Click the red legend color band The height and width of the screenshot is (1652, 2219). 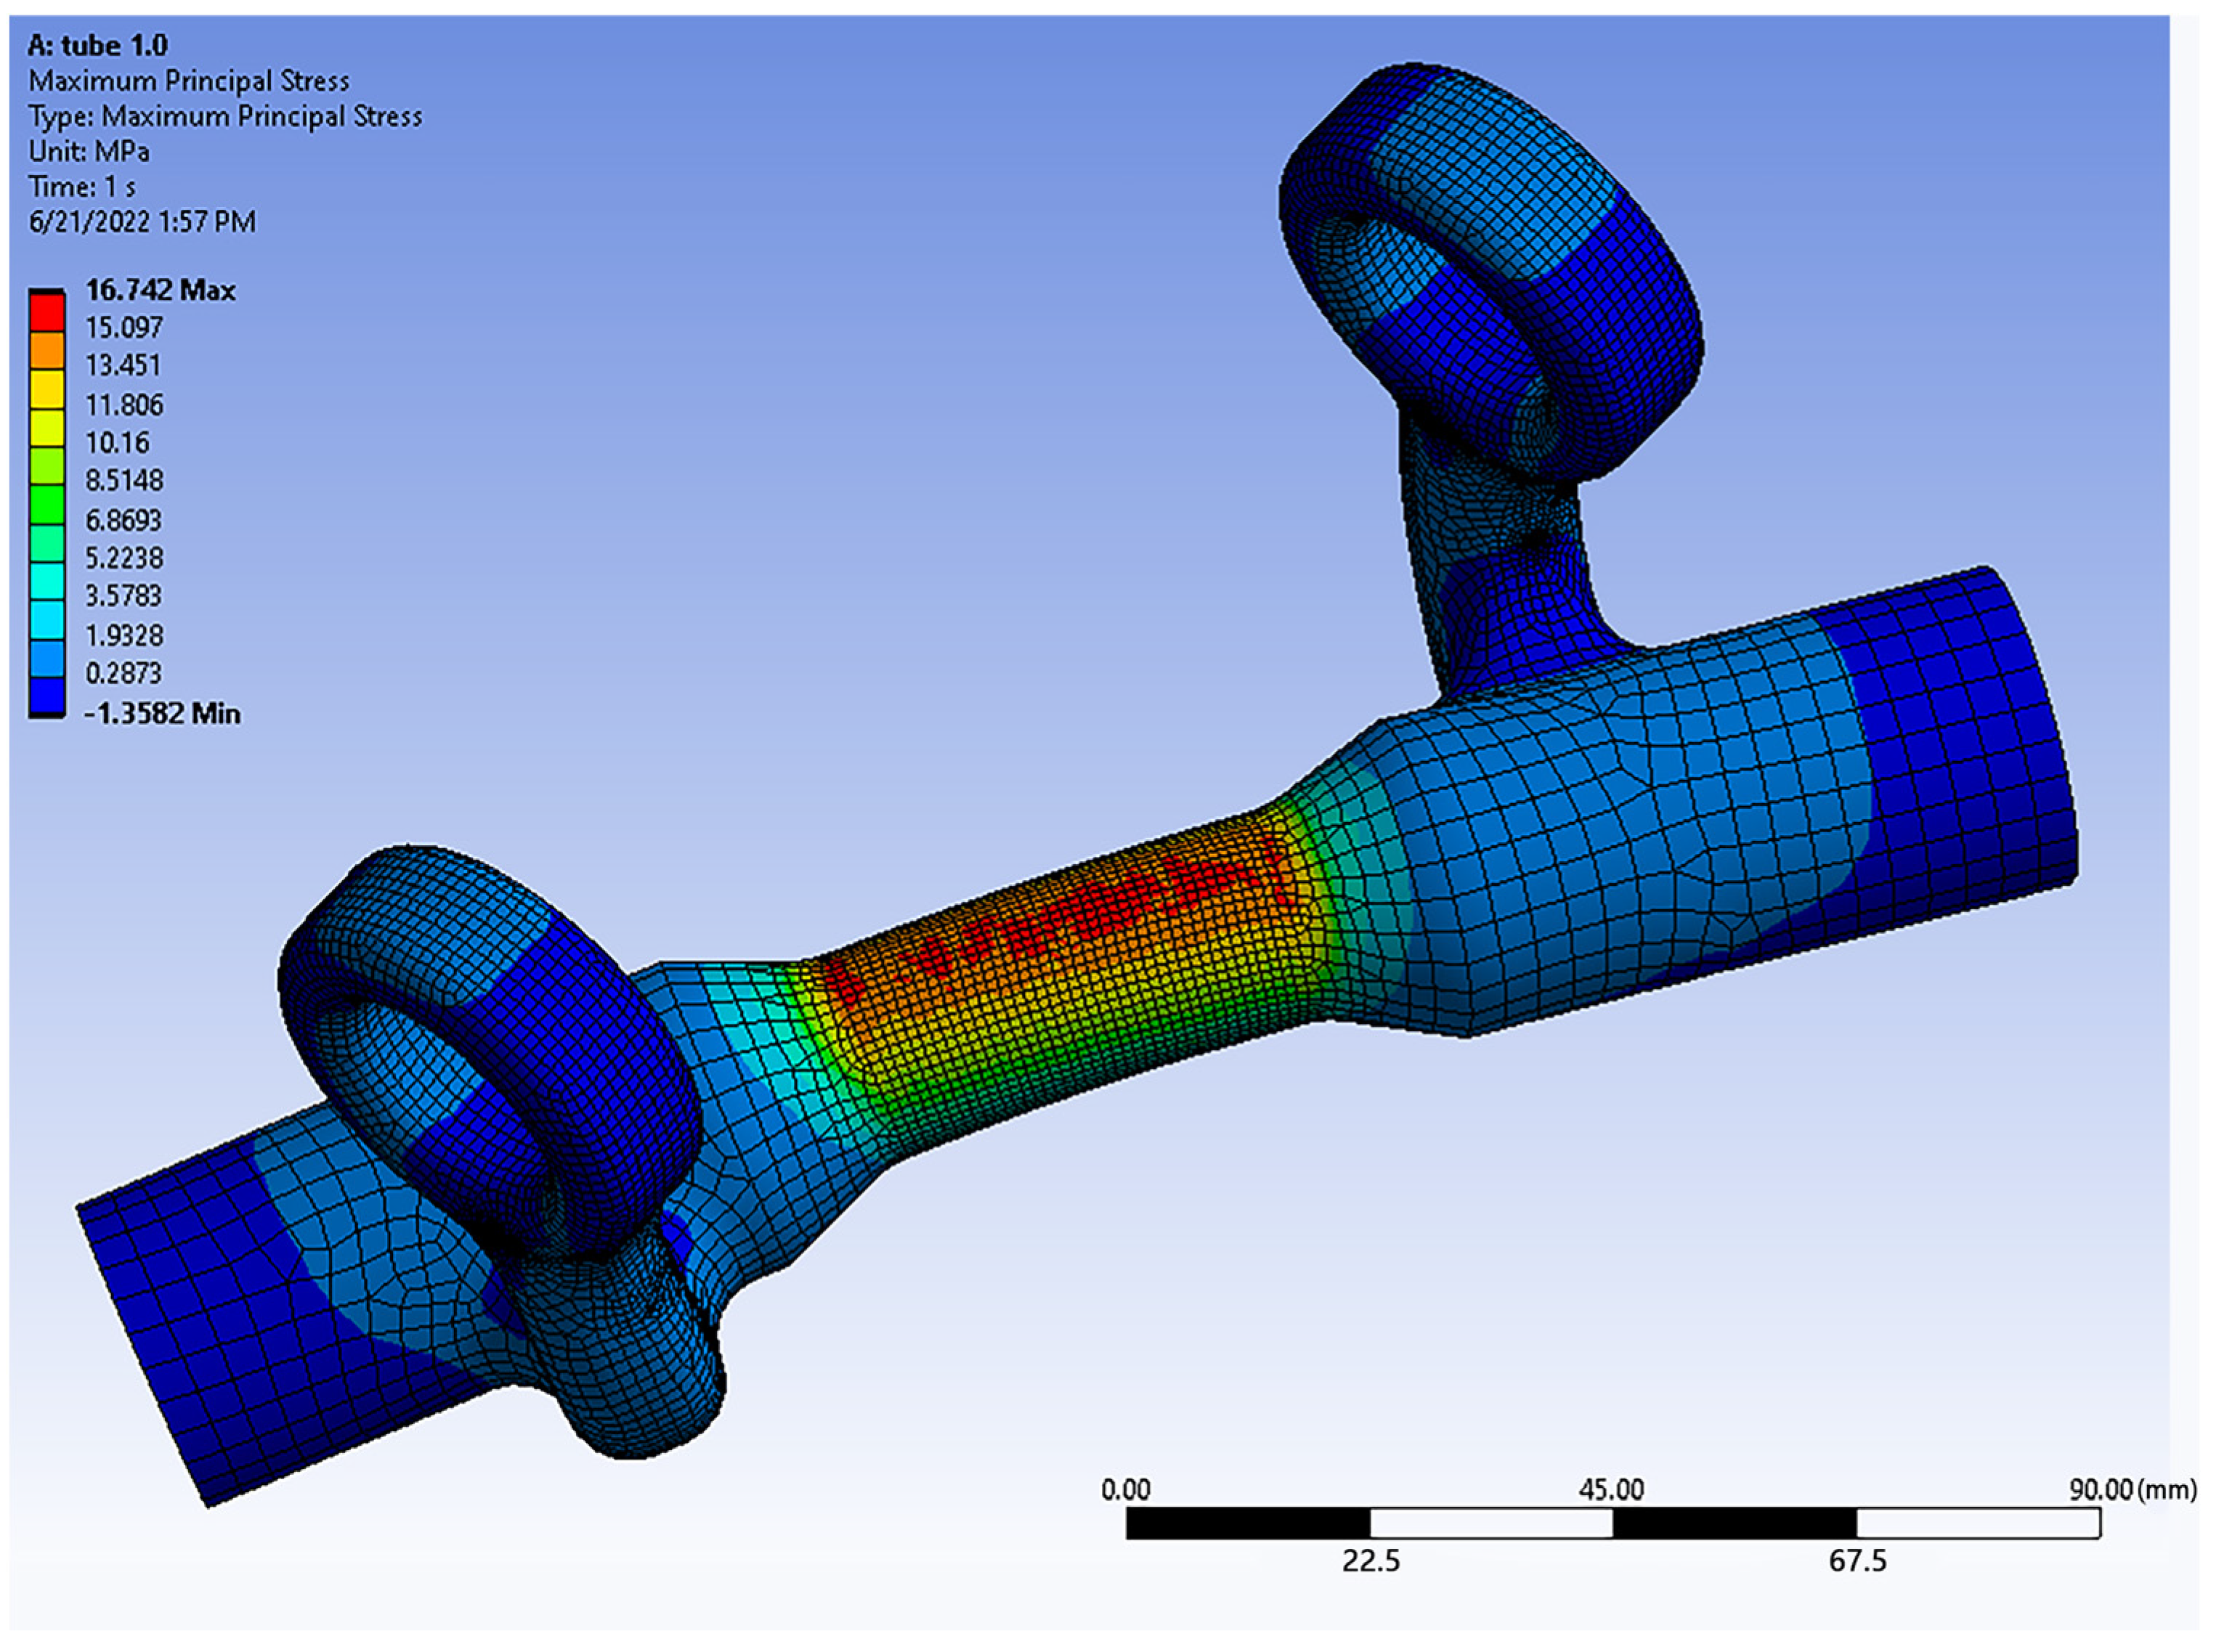46,313
